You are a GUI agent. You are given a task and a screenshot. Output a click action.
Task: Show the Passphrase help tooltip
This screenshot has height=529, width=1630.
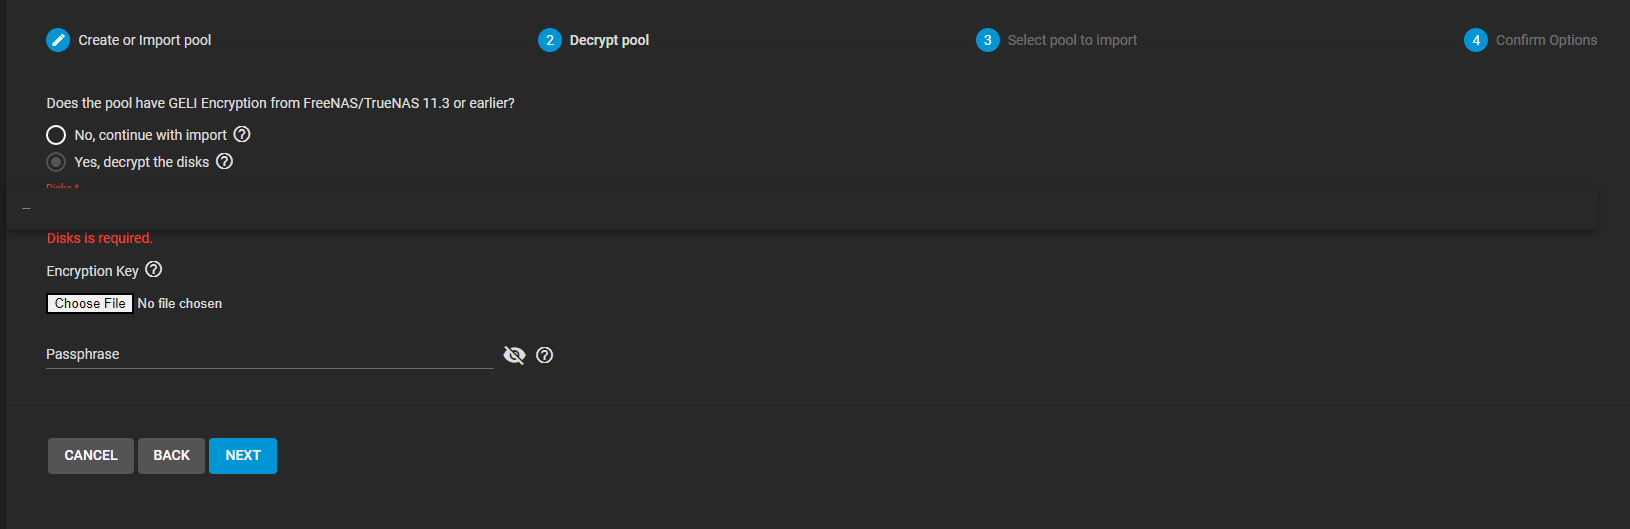click(x=544, y=355)
